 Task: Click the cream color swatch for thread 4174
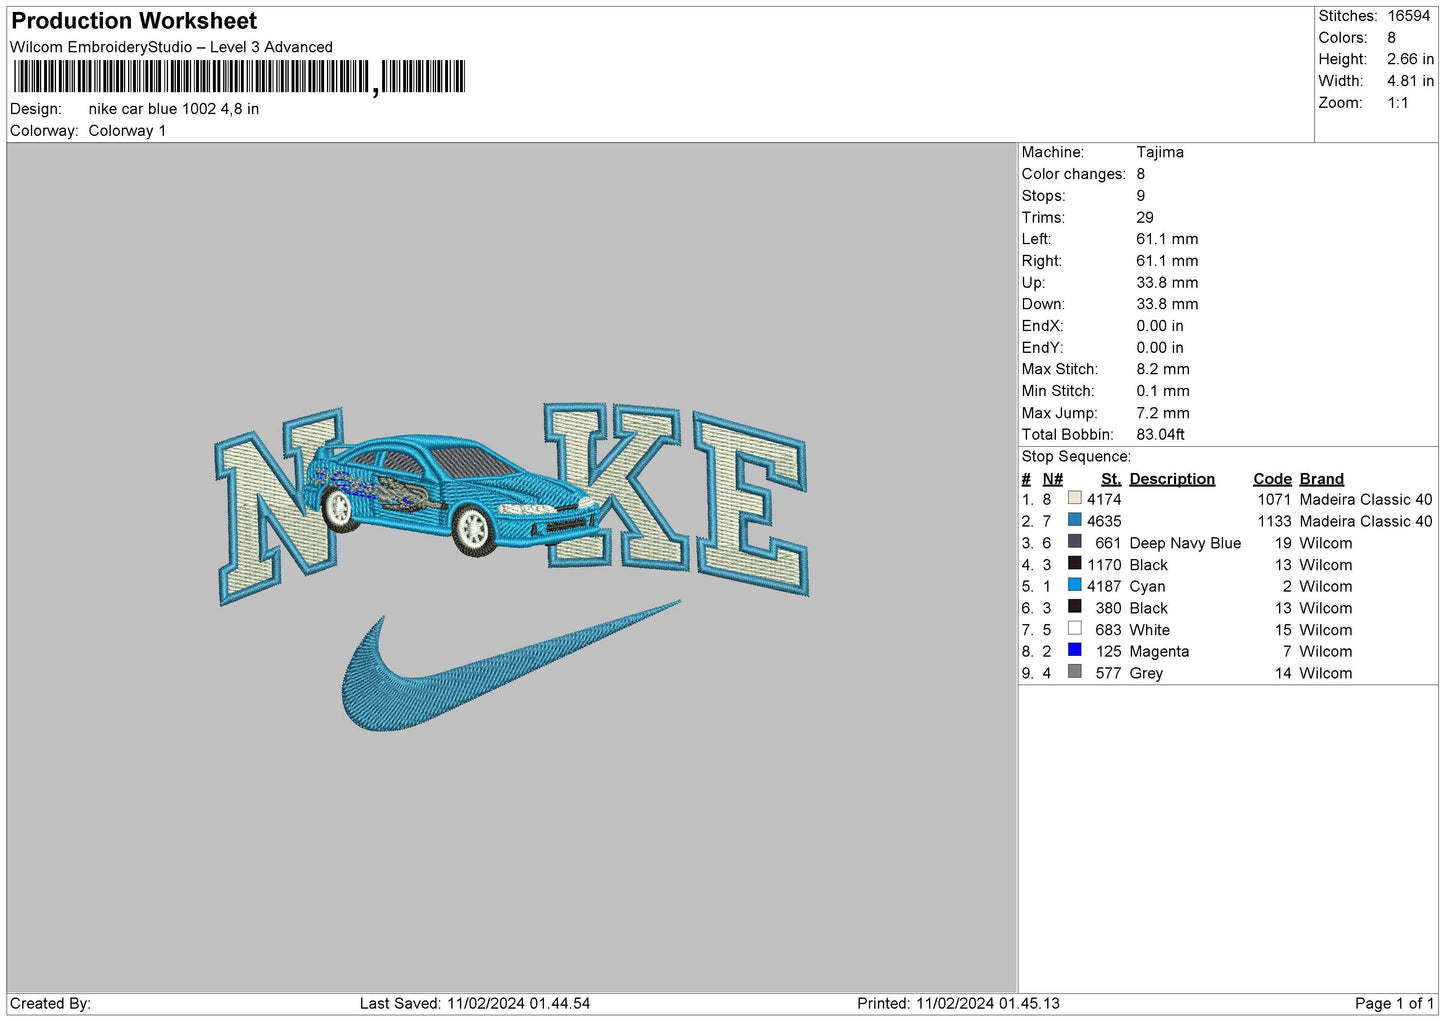pyautogui.click(x=1074, y=498)
